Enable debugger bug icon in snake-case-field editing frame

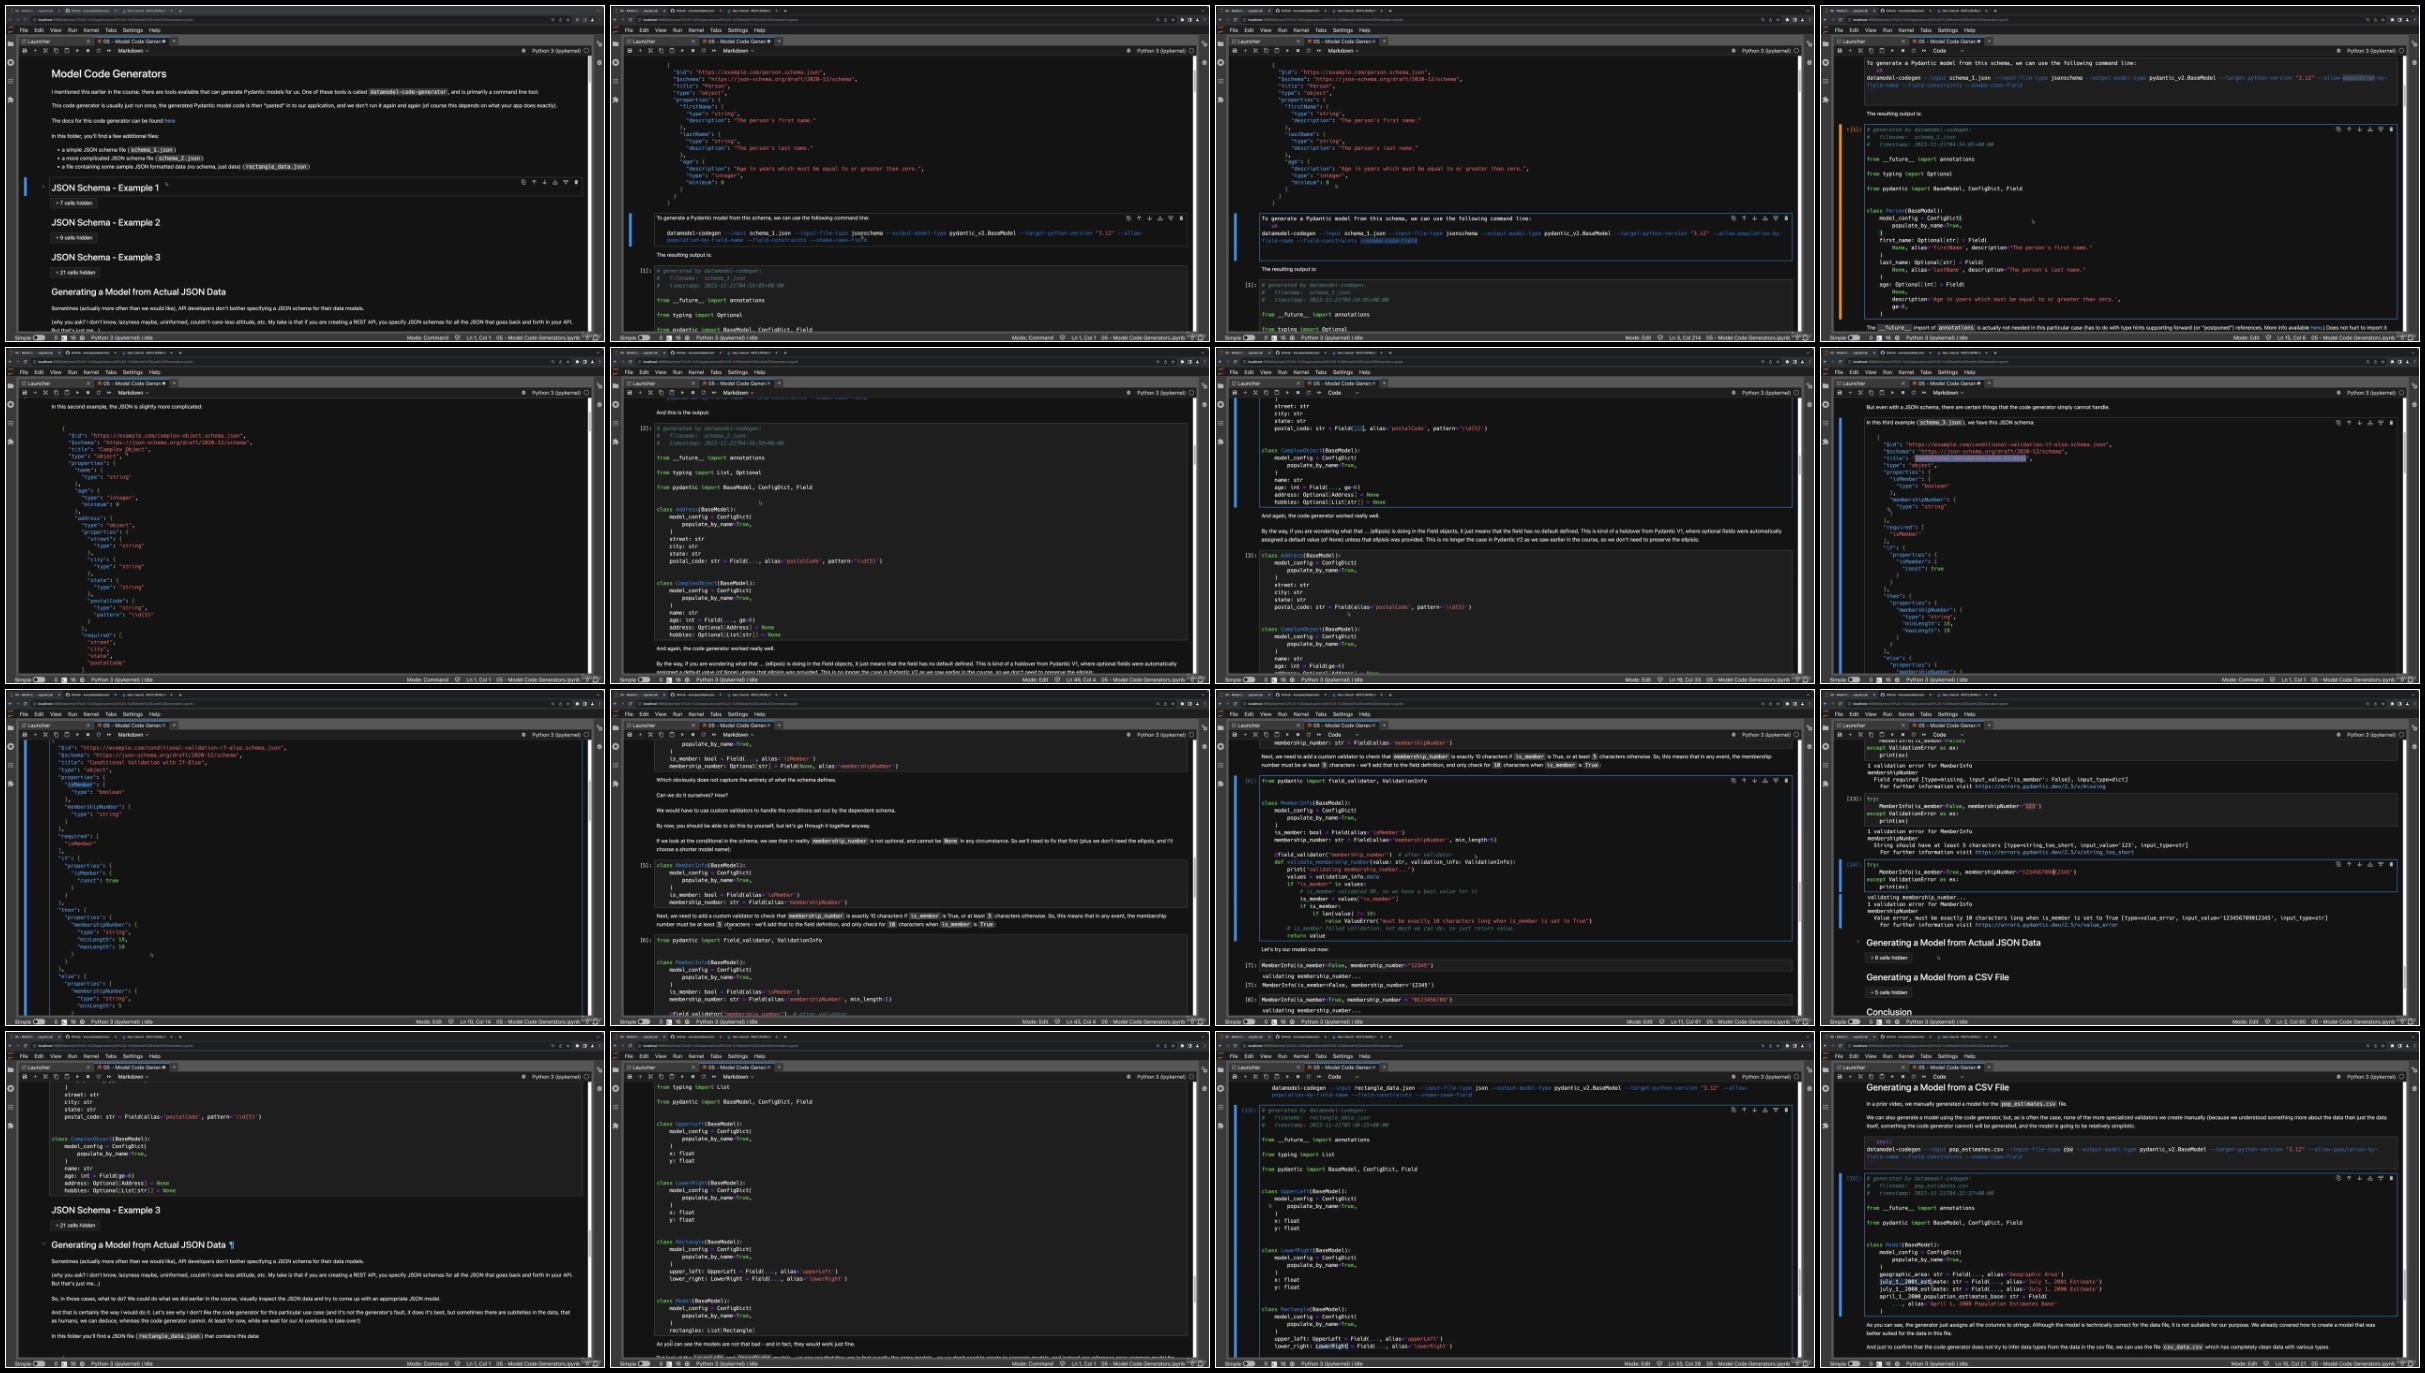tap(1733, 51)
